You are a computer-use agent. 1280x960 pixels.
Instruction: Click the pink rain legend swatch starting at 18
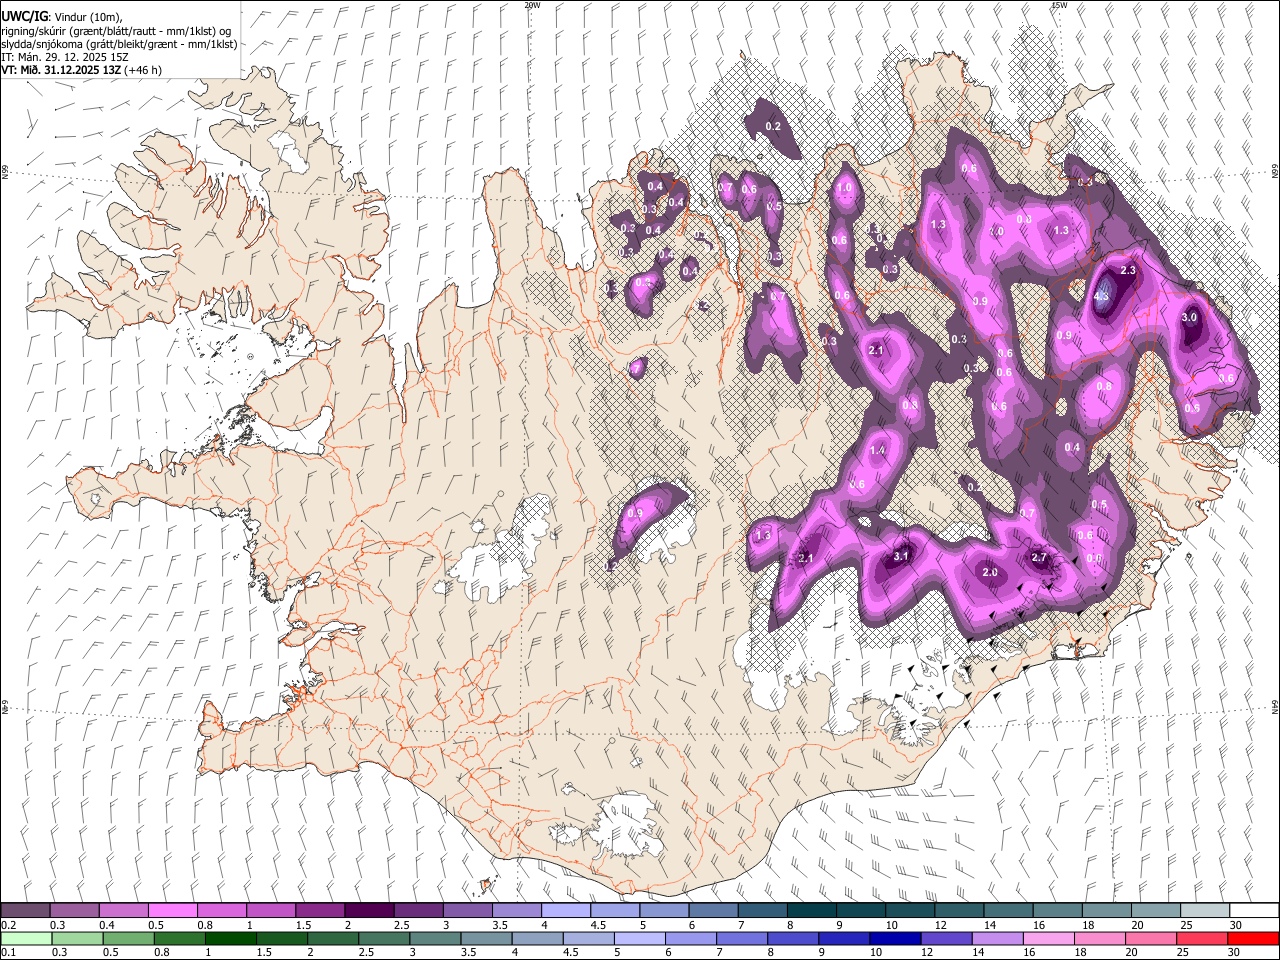point(1099,939)
